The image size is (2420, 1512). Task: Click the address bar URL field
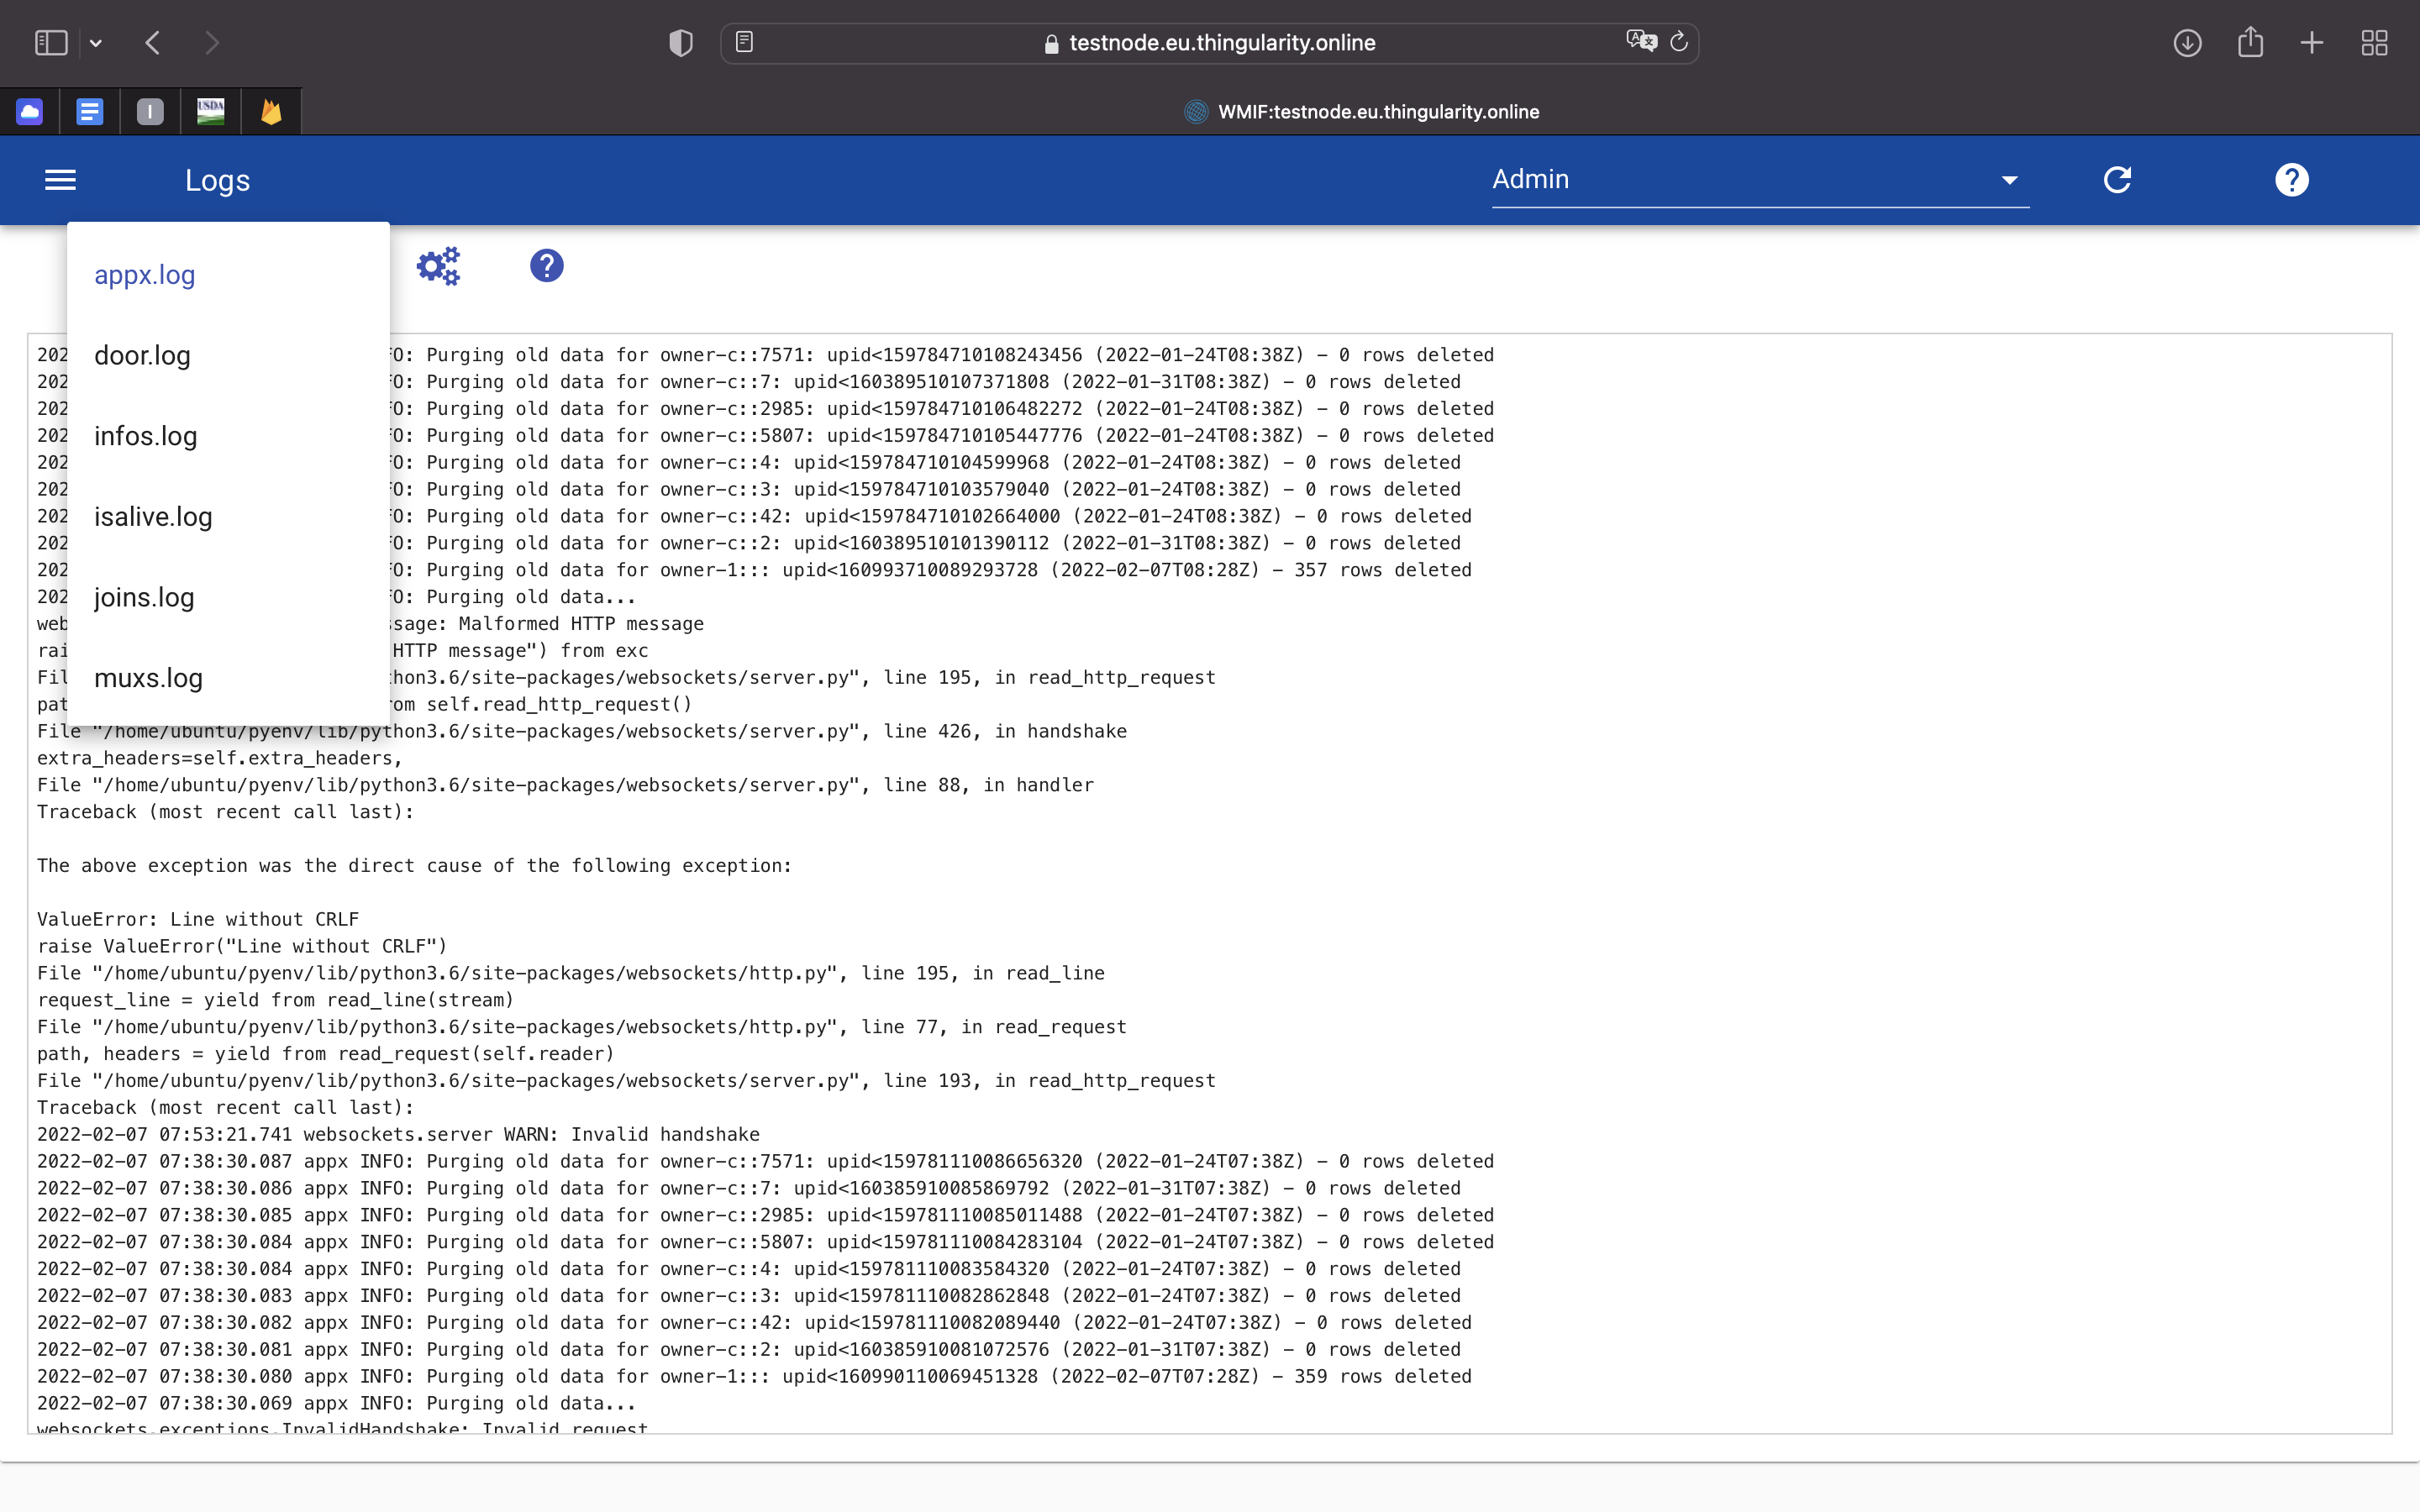point(1221,43)
